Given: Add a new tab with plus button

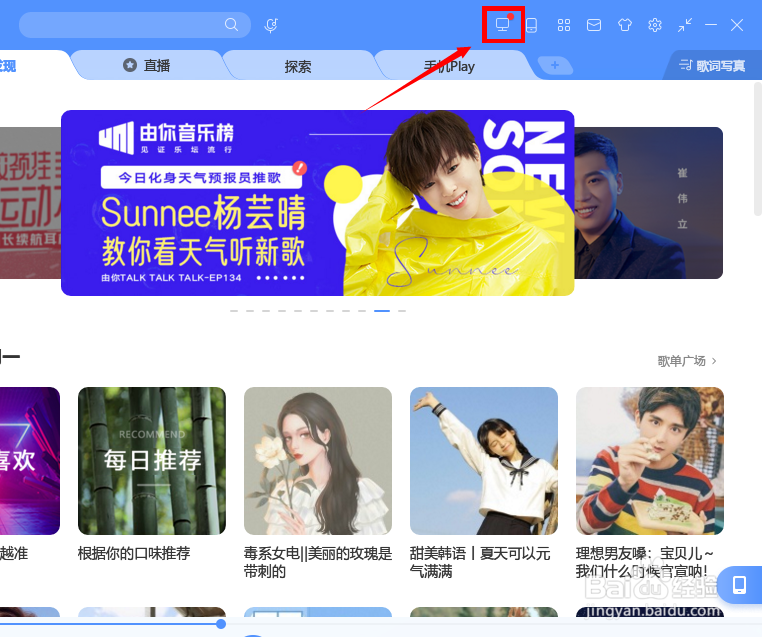Looking at the screenshot, I should (x=555, y=65).
